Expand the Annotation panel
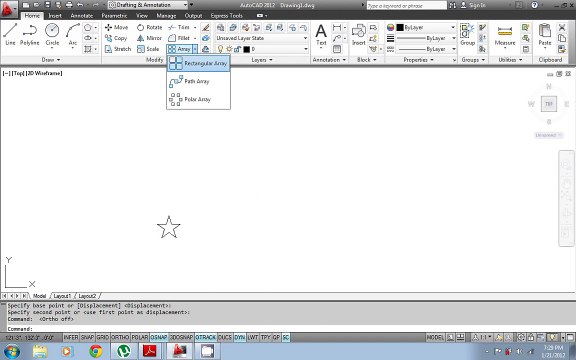 point(329,60)
